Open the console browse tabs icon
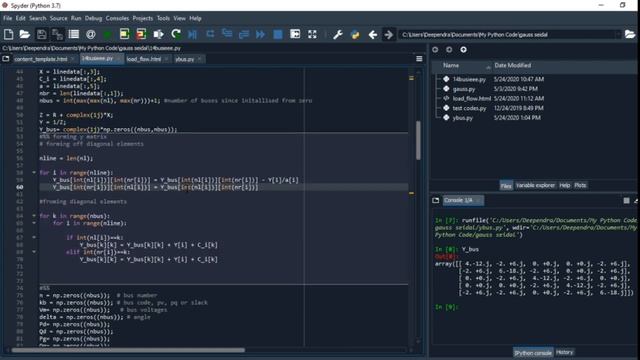 (436, 200)
